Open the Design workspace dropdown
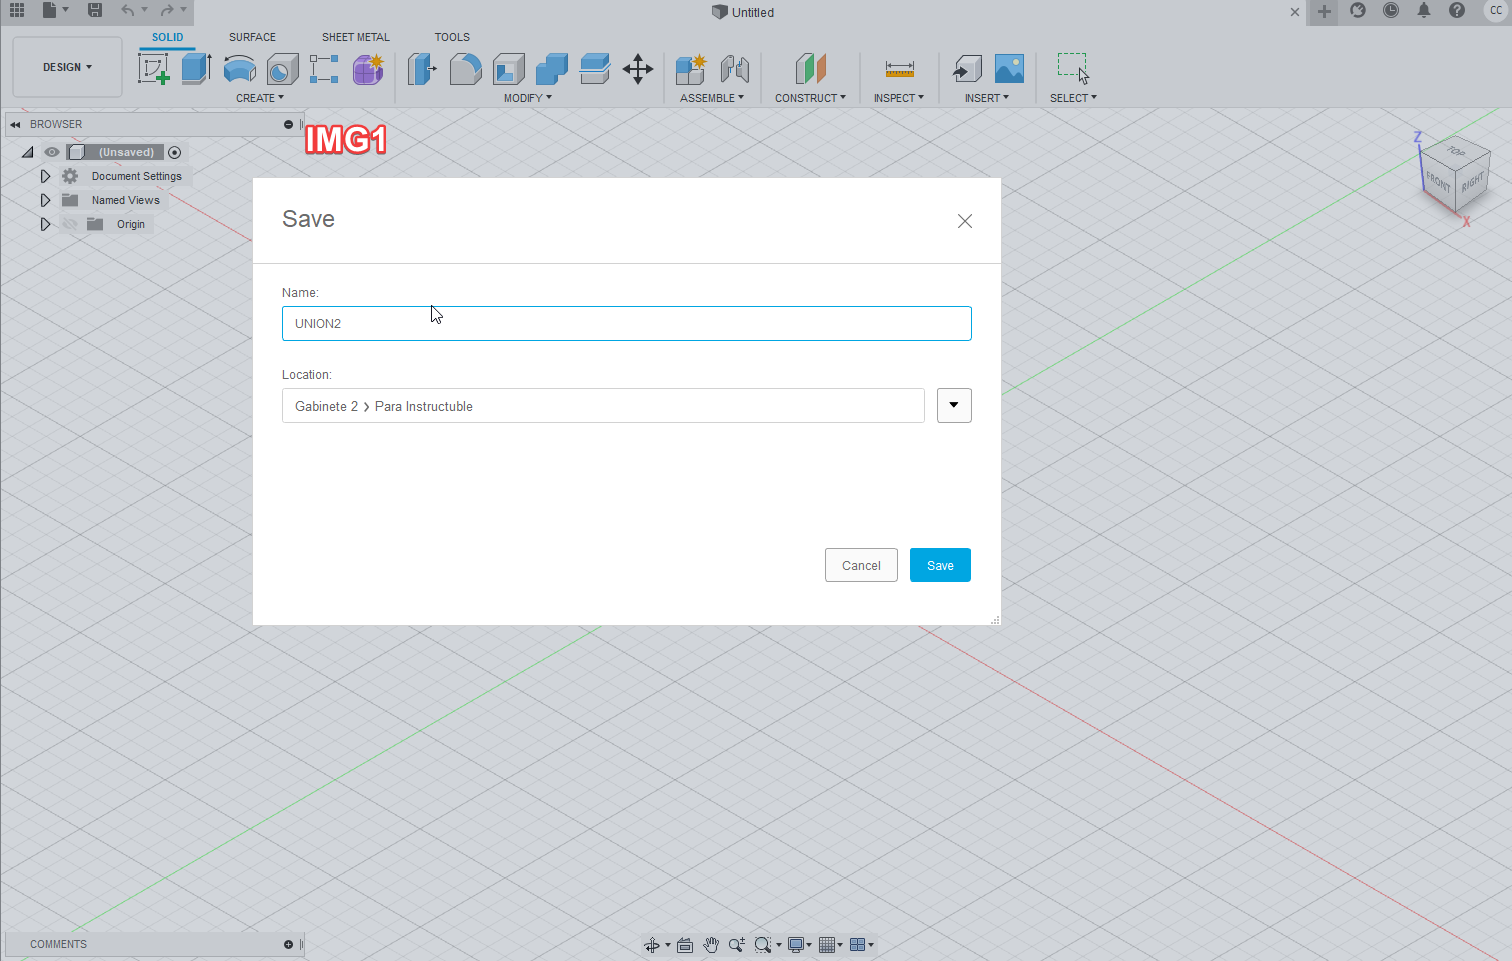Viewport: 1512px width, 961px height. [67, 67]
